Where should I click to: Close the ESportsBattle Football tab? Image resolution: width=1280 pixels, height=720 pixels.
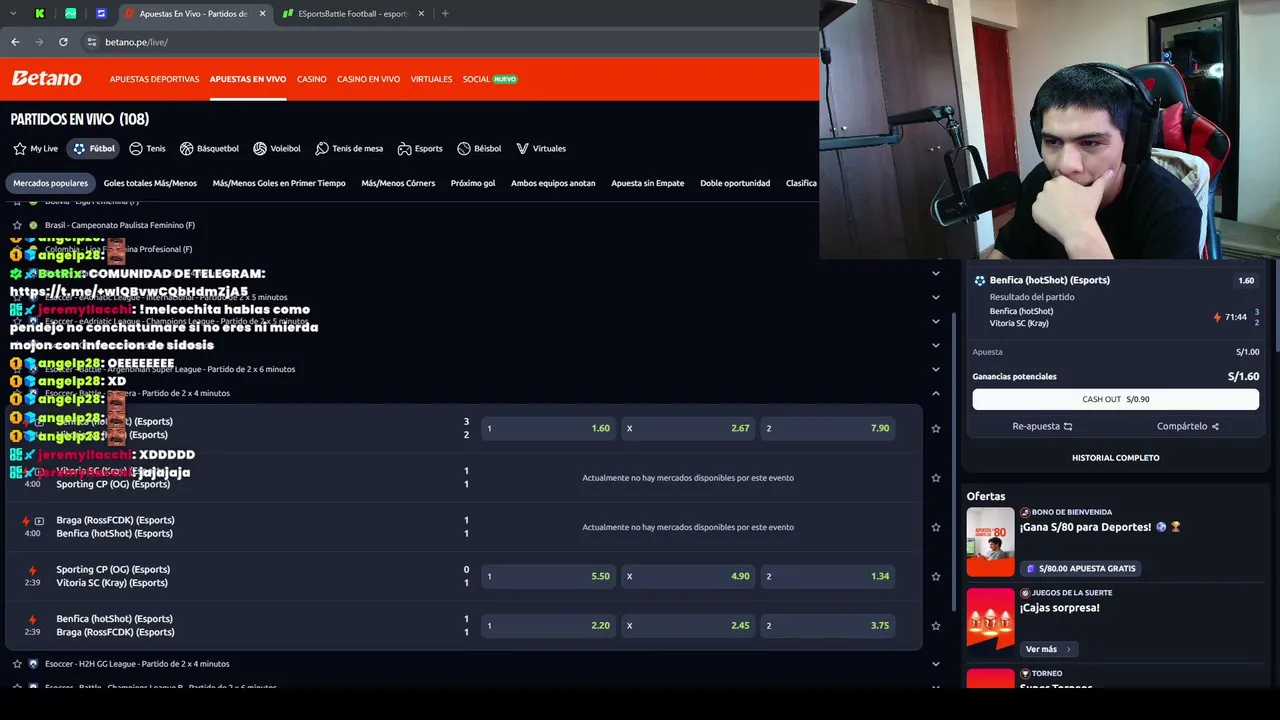click(x=421, y=14)
